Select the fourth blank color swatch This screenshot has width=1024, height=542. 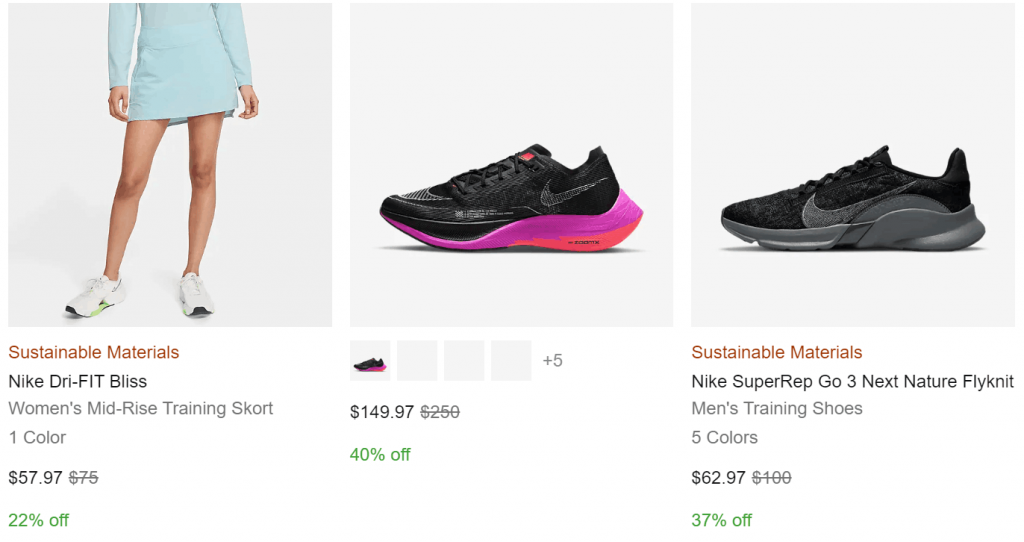(x=511, y=361)
